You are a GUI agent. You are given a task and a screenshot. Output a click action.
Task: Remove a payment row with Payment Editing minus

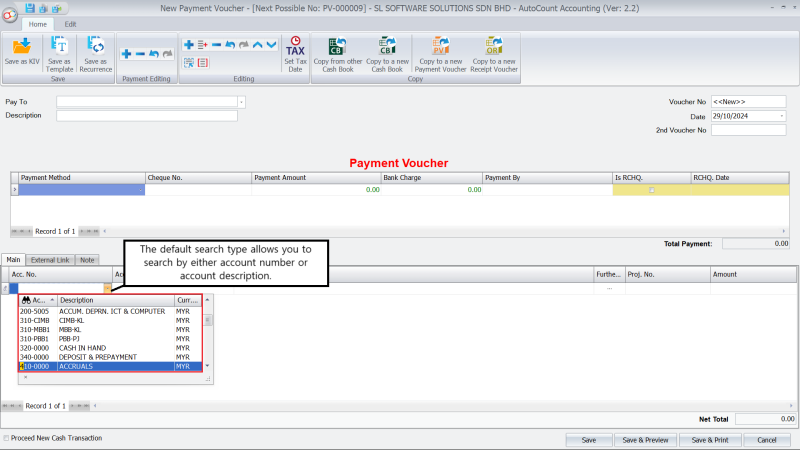click(x=140, y=54)
